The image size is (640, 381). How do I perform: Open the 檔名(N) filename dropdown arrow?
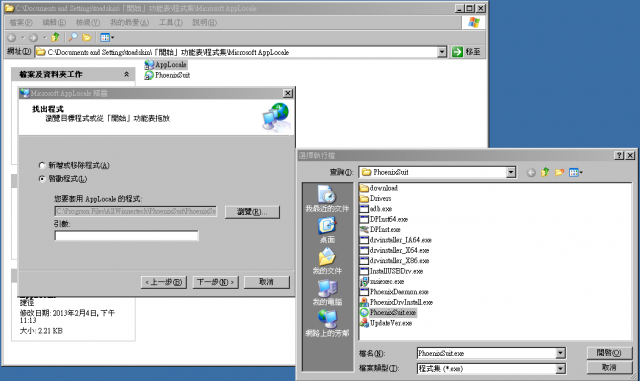pyautogui.click(x=560, y=353)
